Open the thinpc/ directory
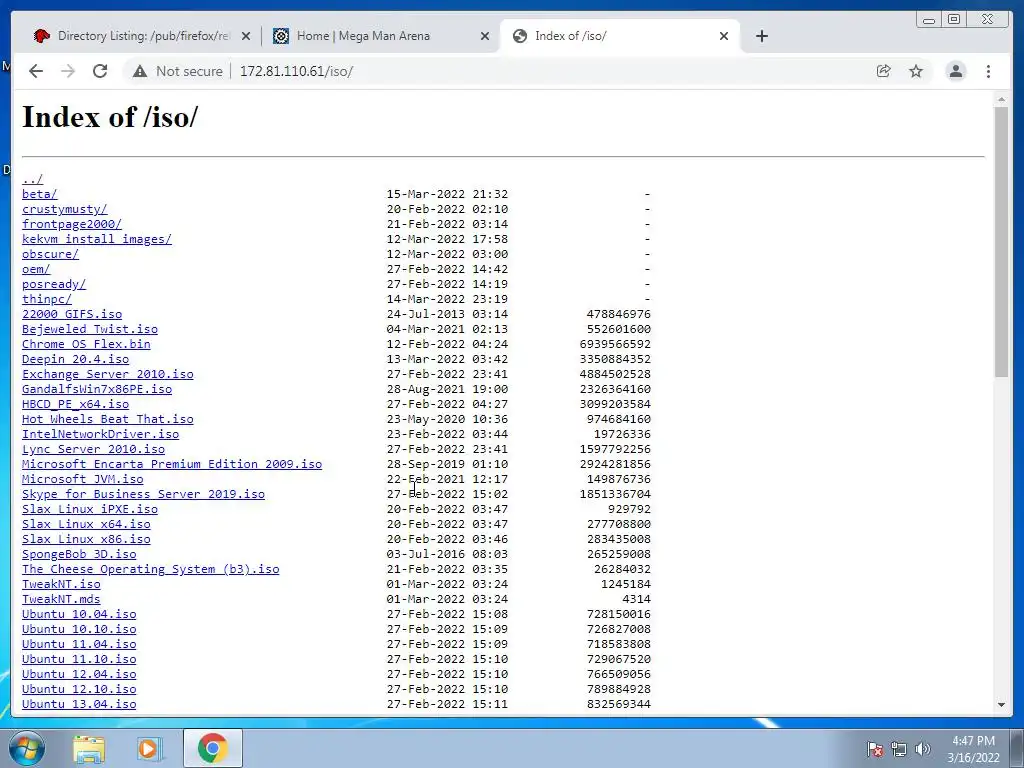Viewport: 1024px width, 768px height. point(47,299)
